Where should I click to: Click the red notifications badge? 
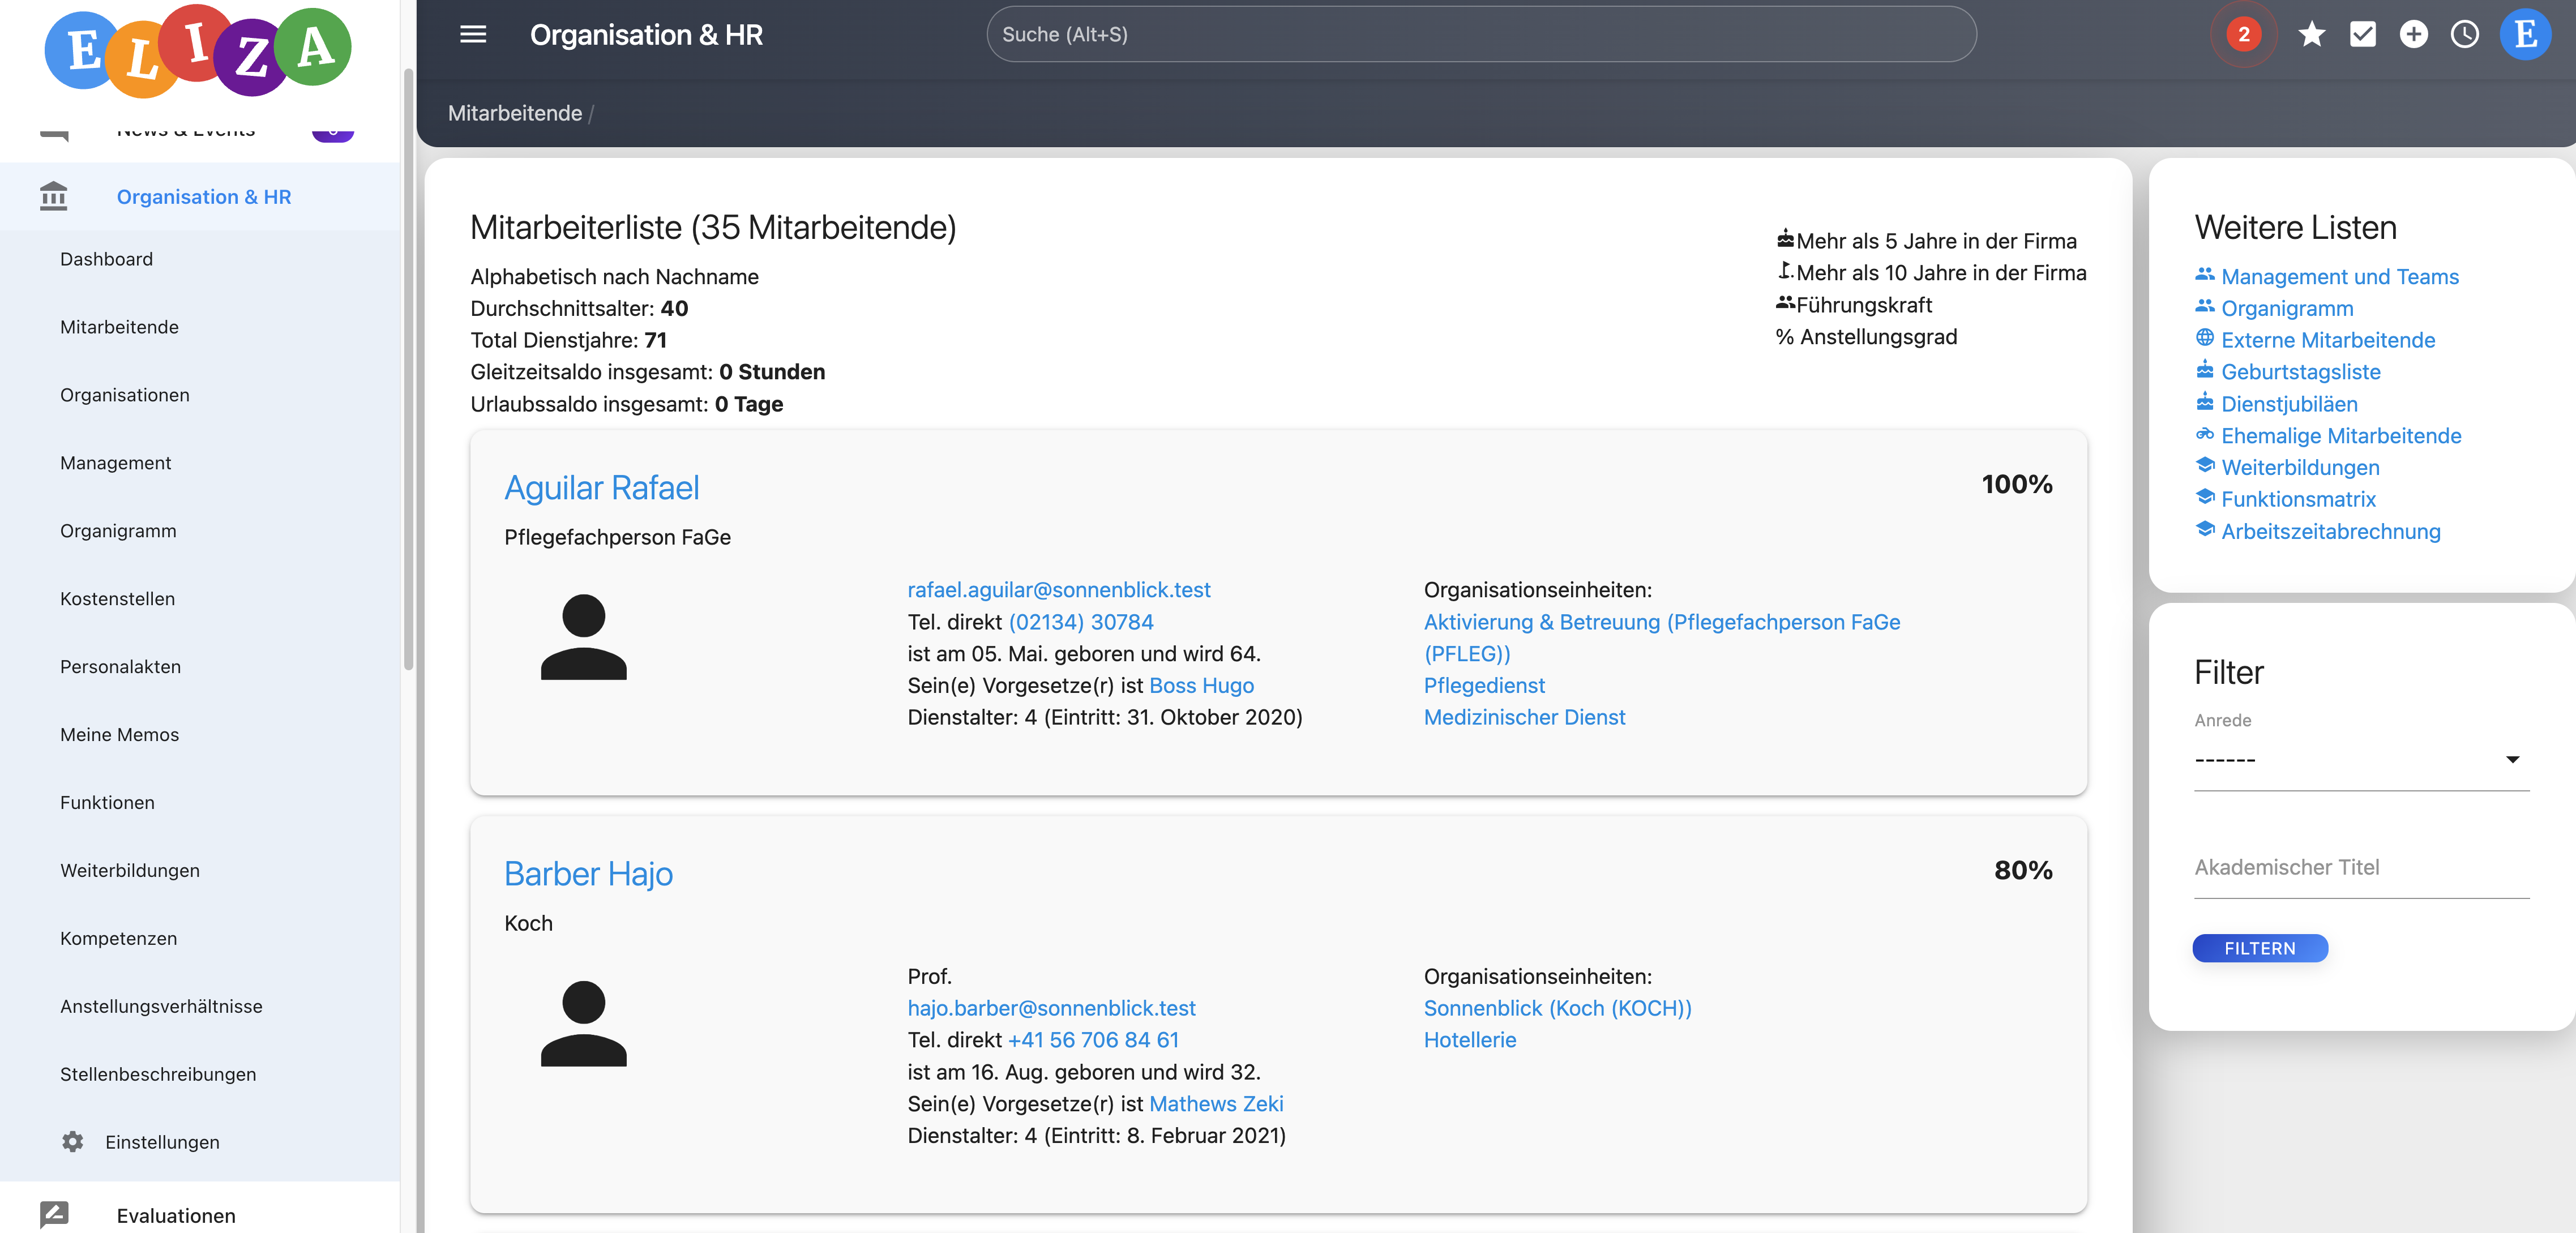coord(2243,35)
